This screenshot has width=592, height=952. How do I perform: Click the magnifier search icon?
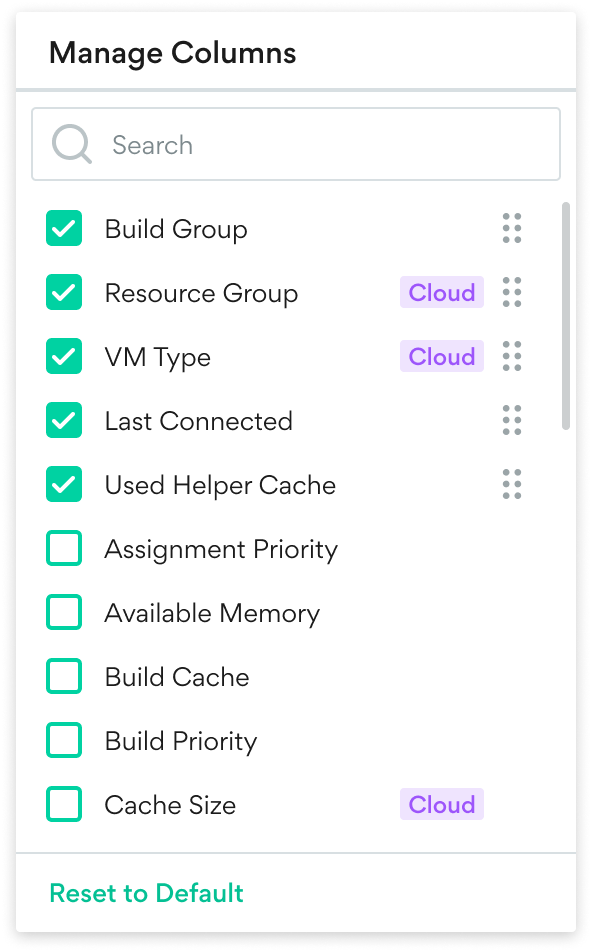click(72, 144)
